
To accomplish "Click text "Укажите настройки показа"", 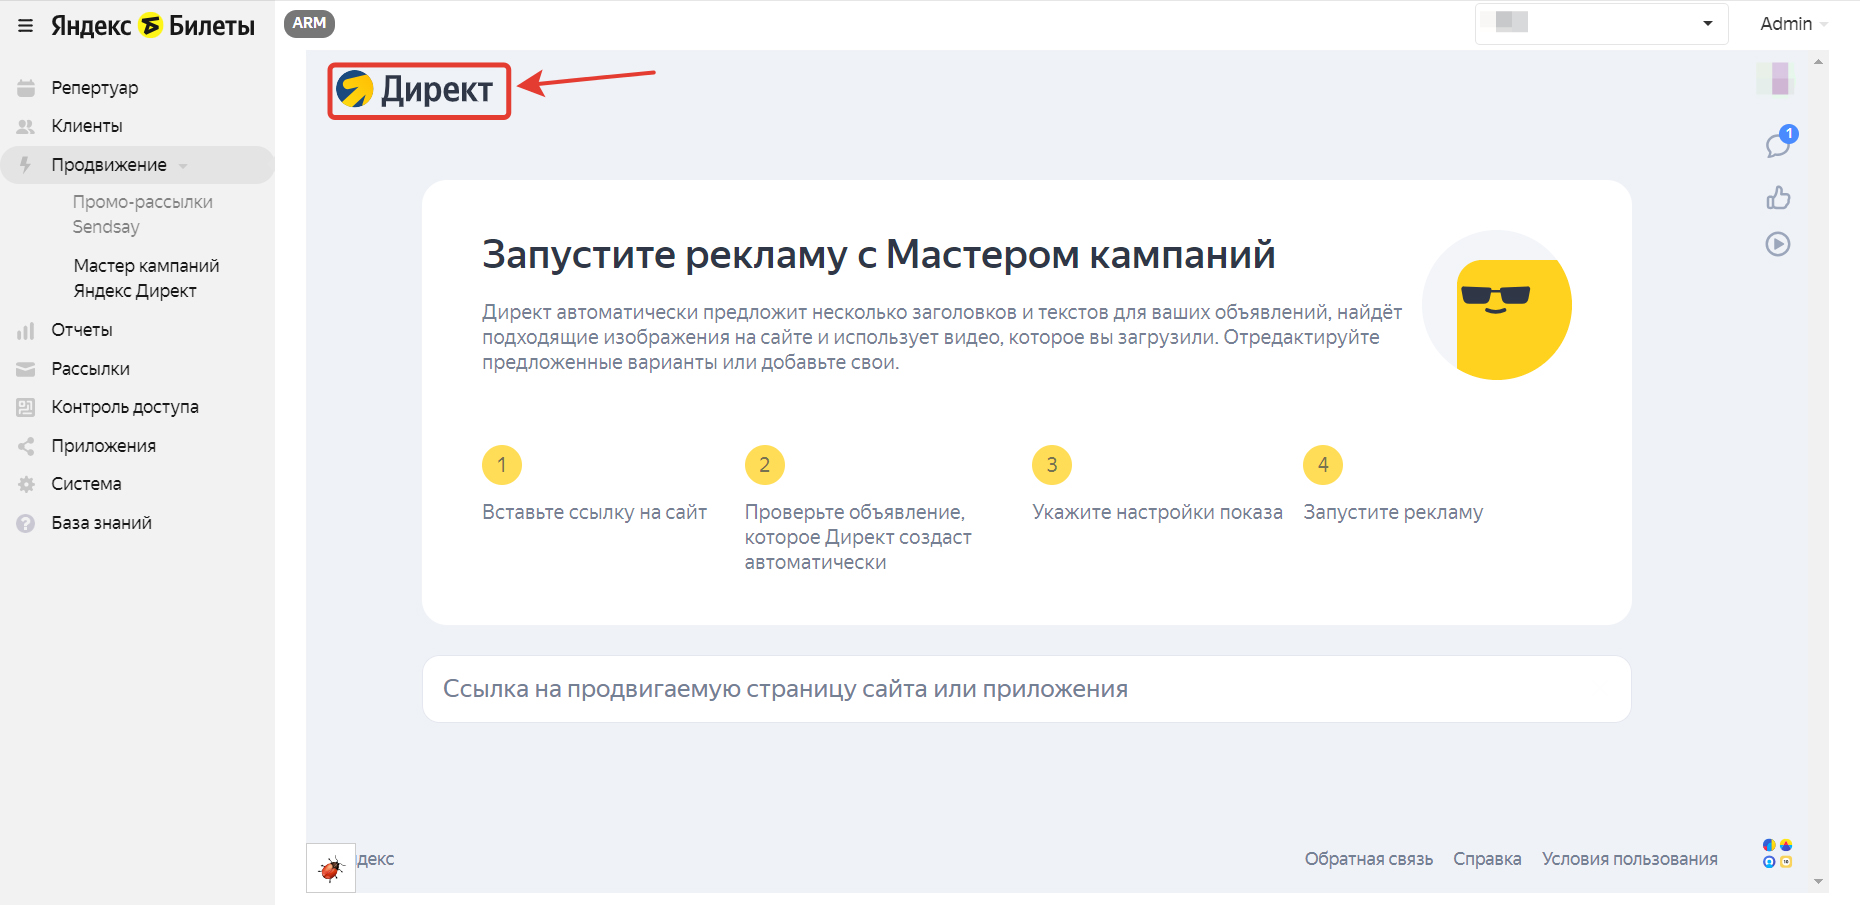I will tap(1157, 512).
